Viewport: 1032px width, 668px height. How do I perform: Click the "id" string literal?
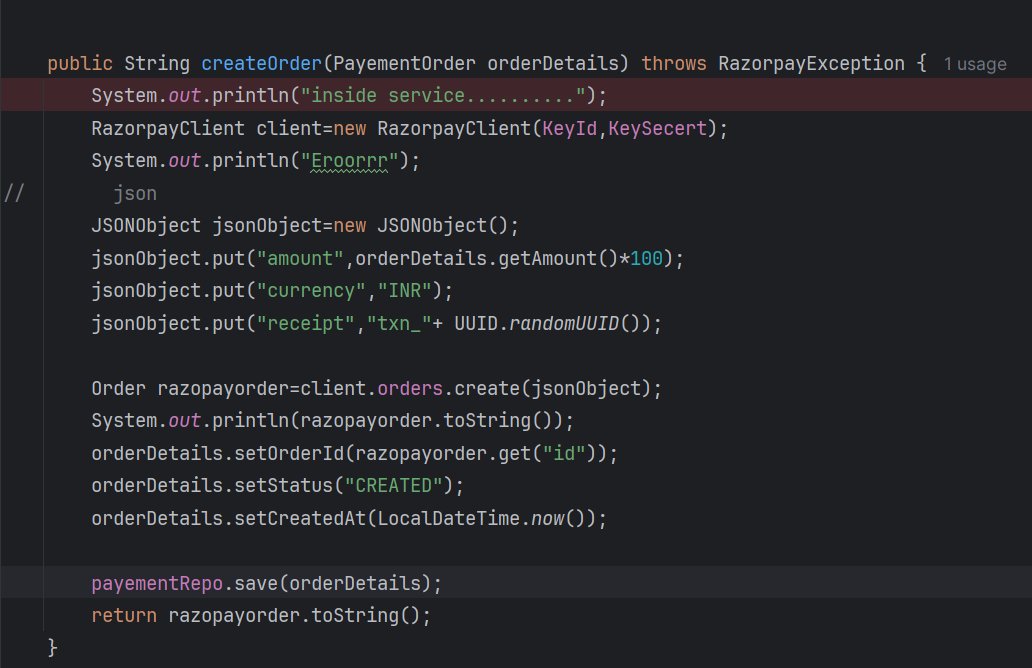(x=564, y=453)
